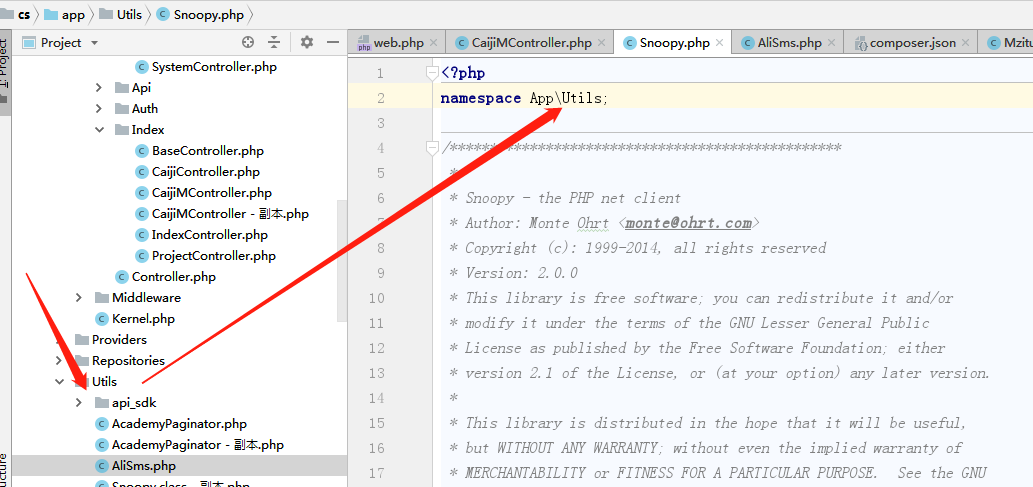Expand the Middleware folder
The height and width of the screenshot is (487, 1033).
(x=79, y=298)
